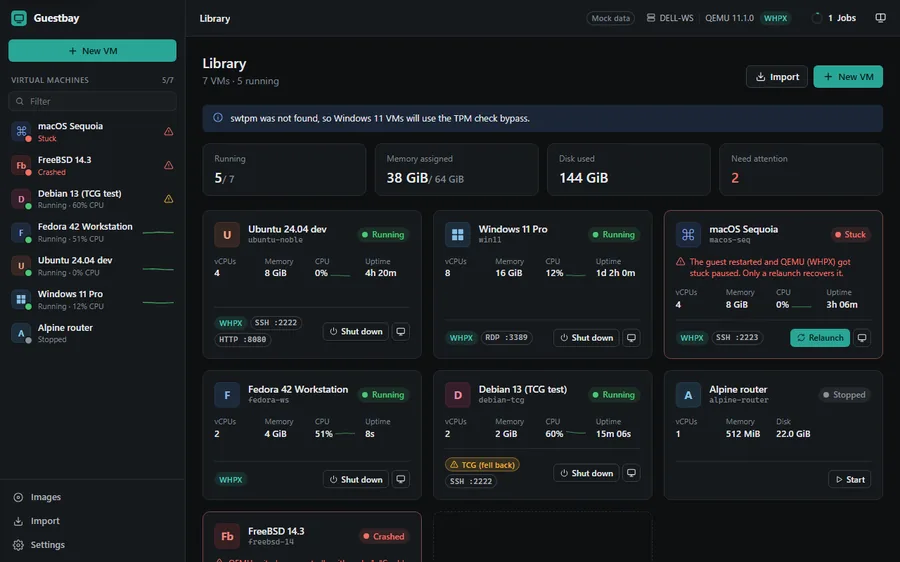Shut down Fedora 42 Workstation VM
Image resolution: width=900 pixels, height=562 pixels.
point(356,479)
